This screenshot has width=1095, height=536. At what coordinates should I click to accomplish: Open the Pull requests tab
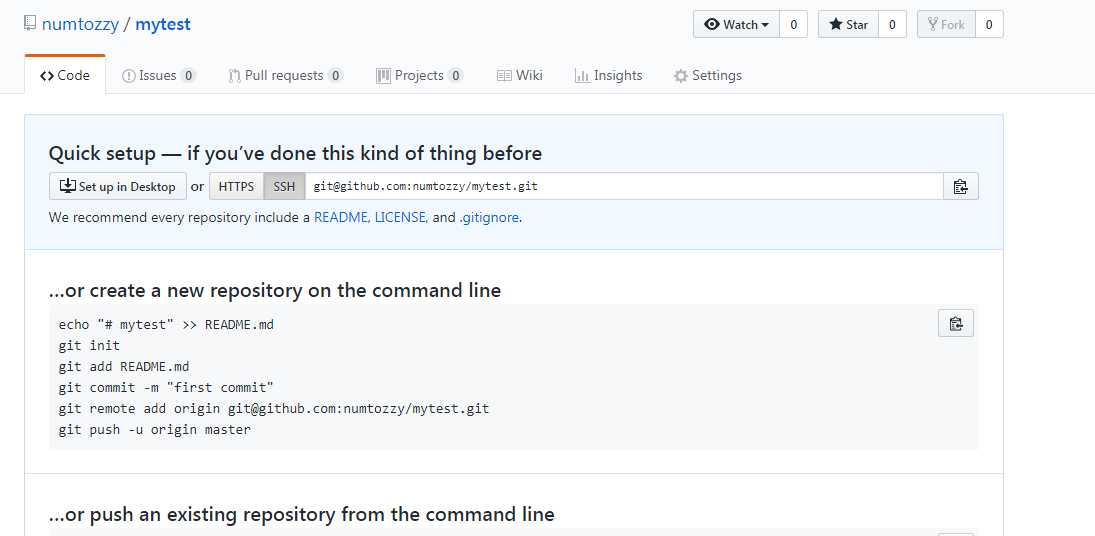click(x=286, y=75)
